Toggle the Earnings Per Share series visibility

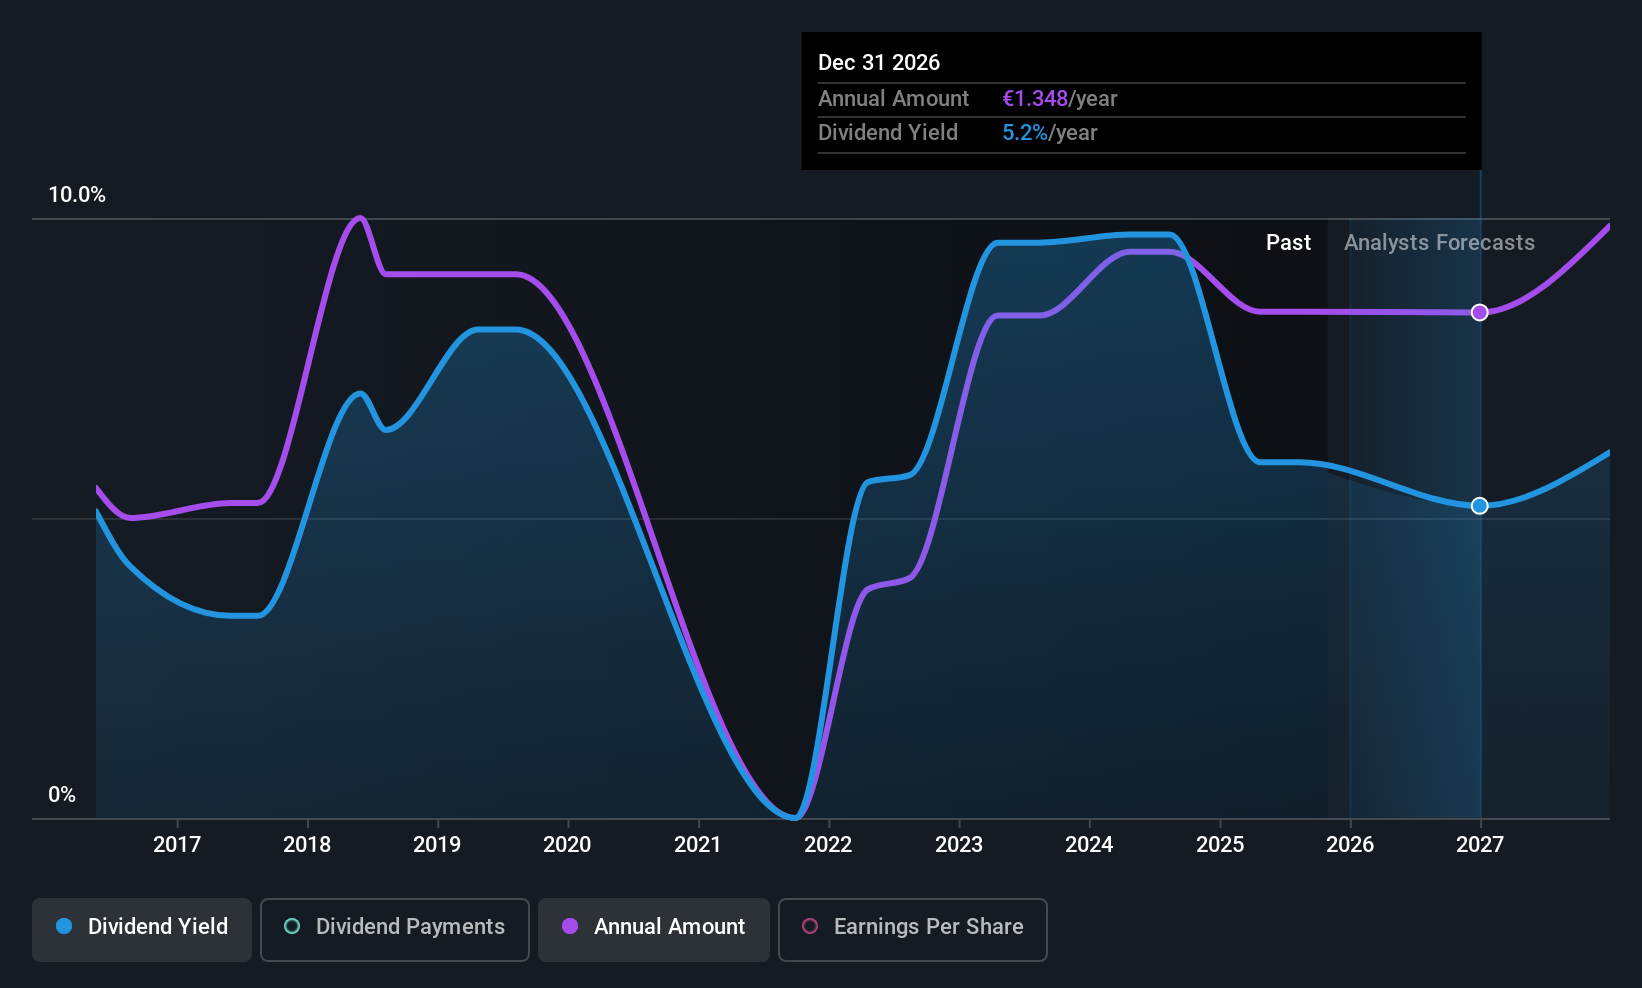pos(912,929)
